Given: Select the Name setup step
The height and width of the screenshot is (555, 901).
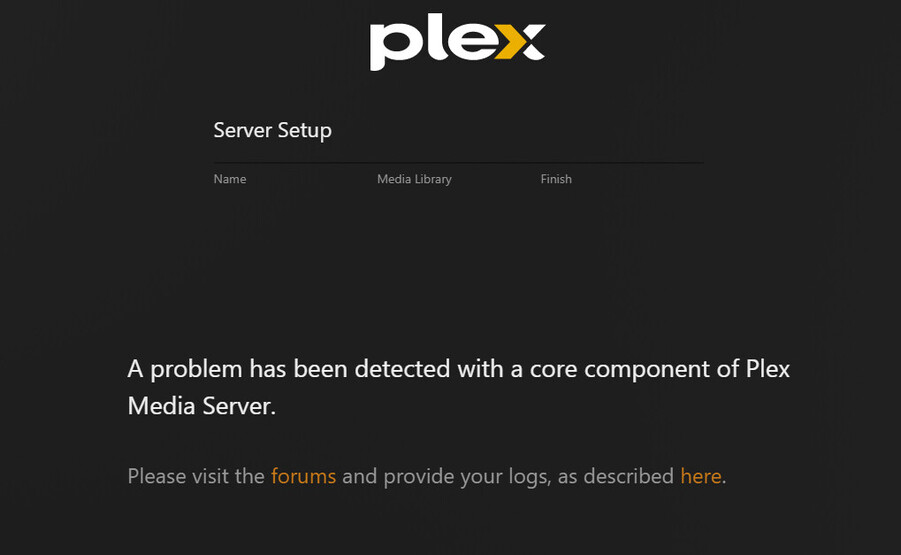Looking at the screenshot, I should (x=230, y=179).
